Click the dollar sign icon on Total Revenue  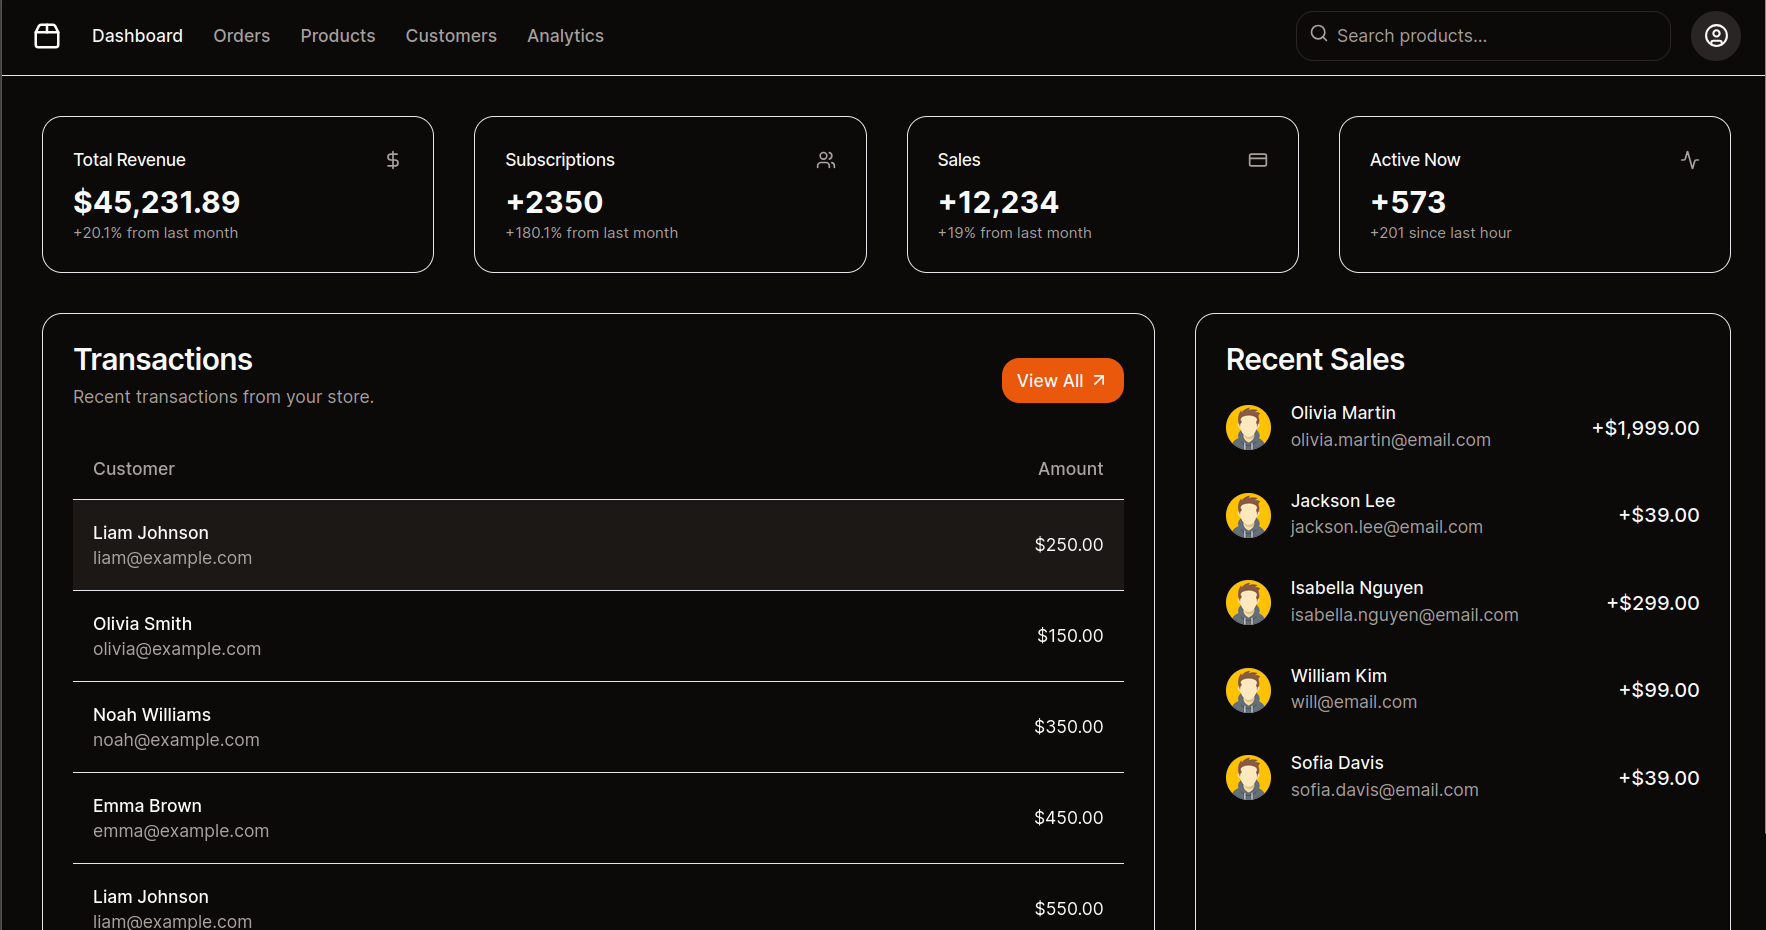coord(393,160)
